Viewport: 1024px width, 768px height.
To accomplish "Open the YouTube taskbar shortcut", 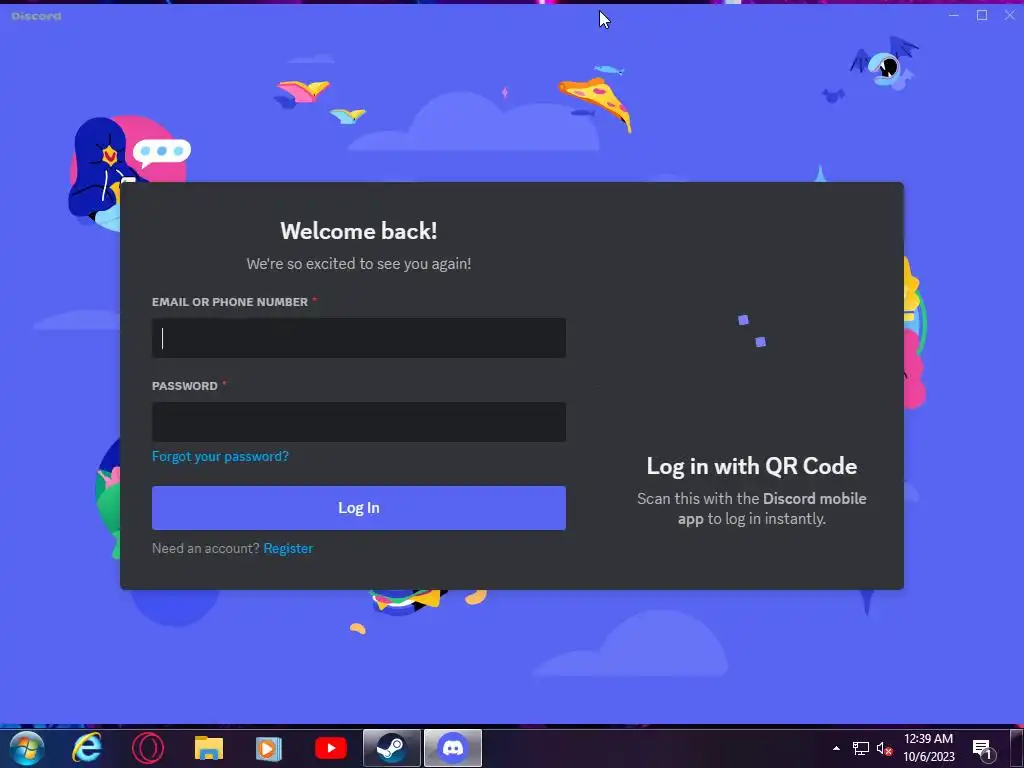I will (330, 748).
